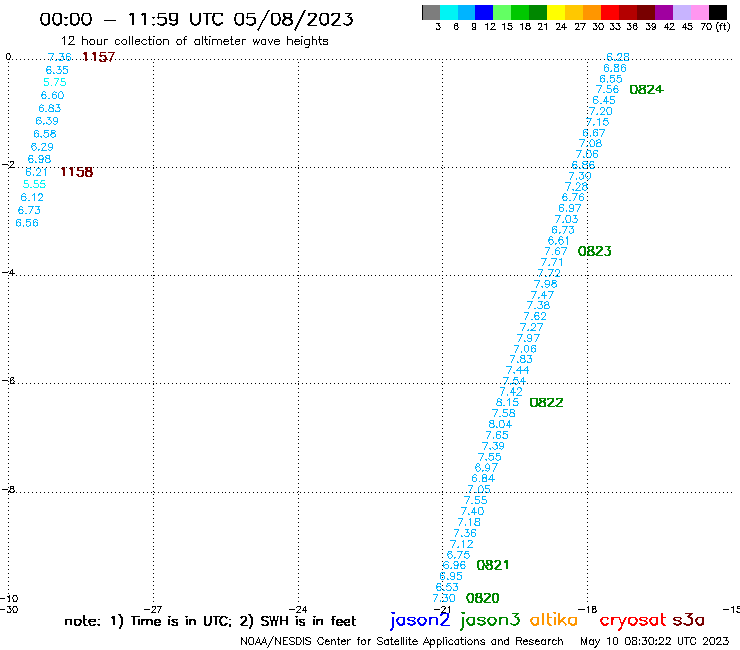This screenshot has width=740, height=650.
Task: Select the bright red legend color swatch
Action: 610,12
